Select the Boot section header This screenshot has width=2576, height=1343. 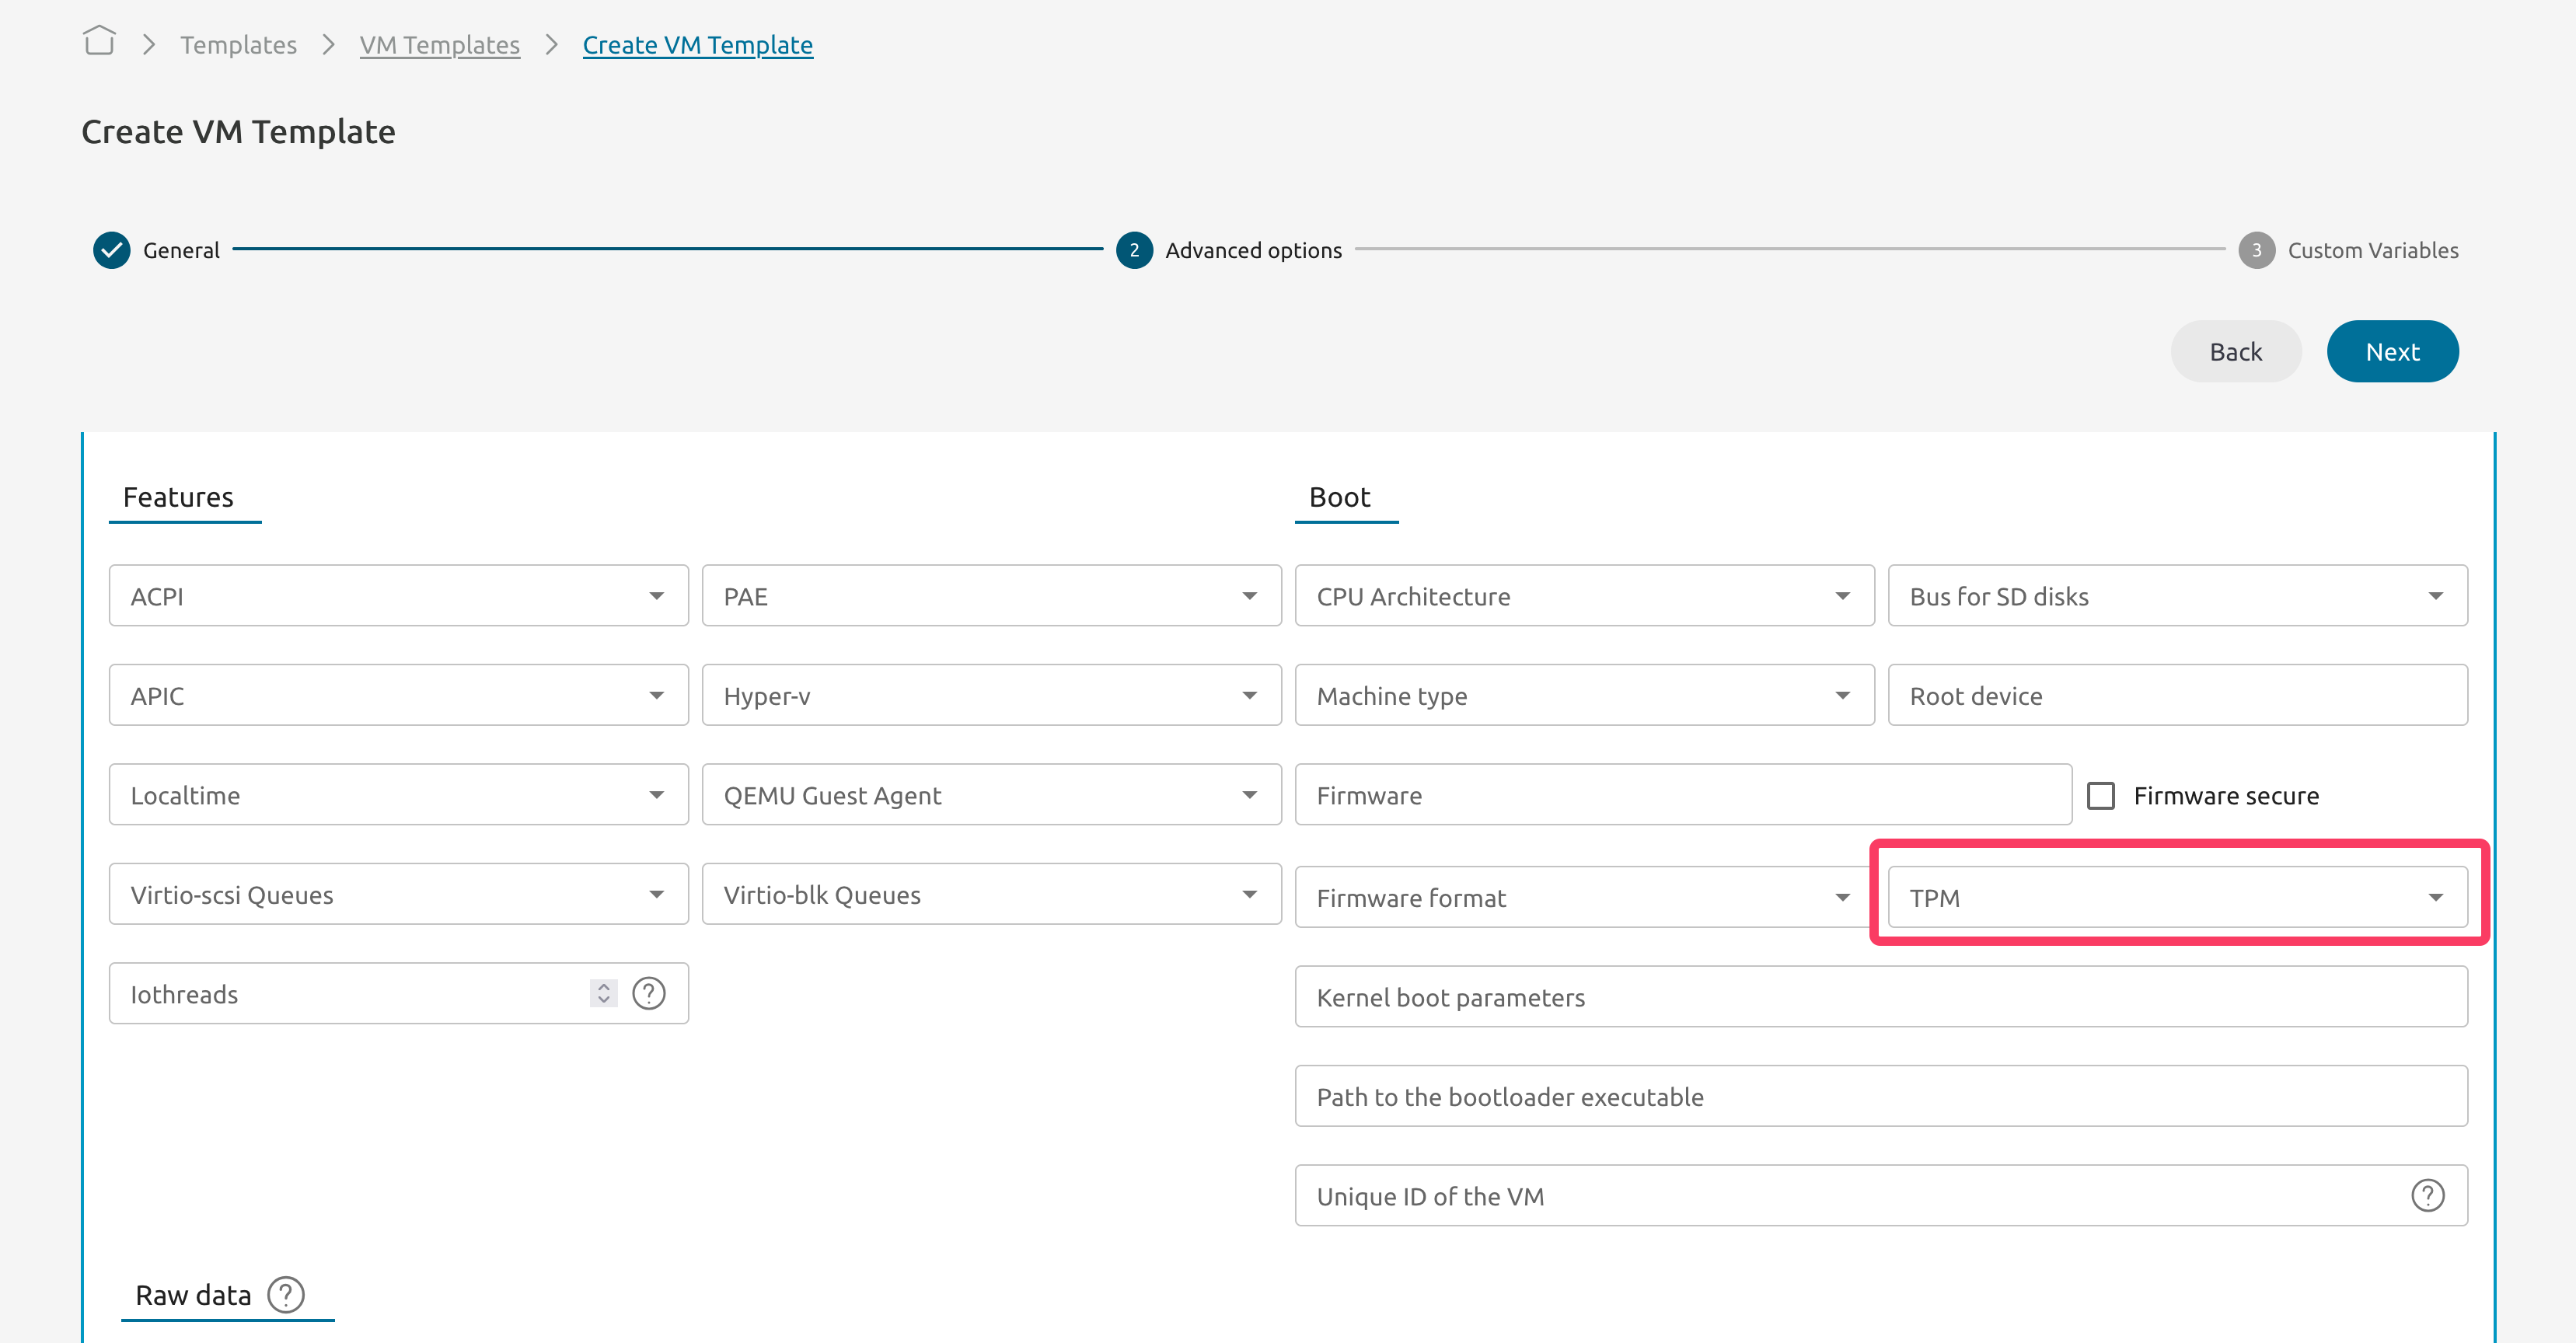point(1339,497)
